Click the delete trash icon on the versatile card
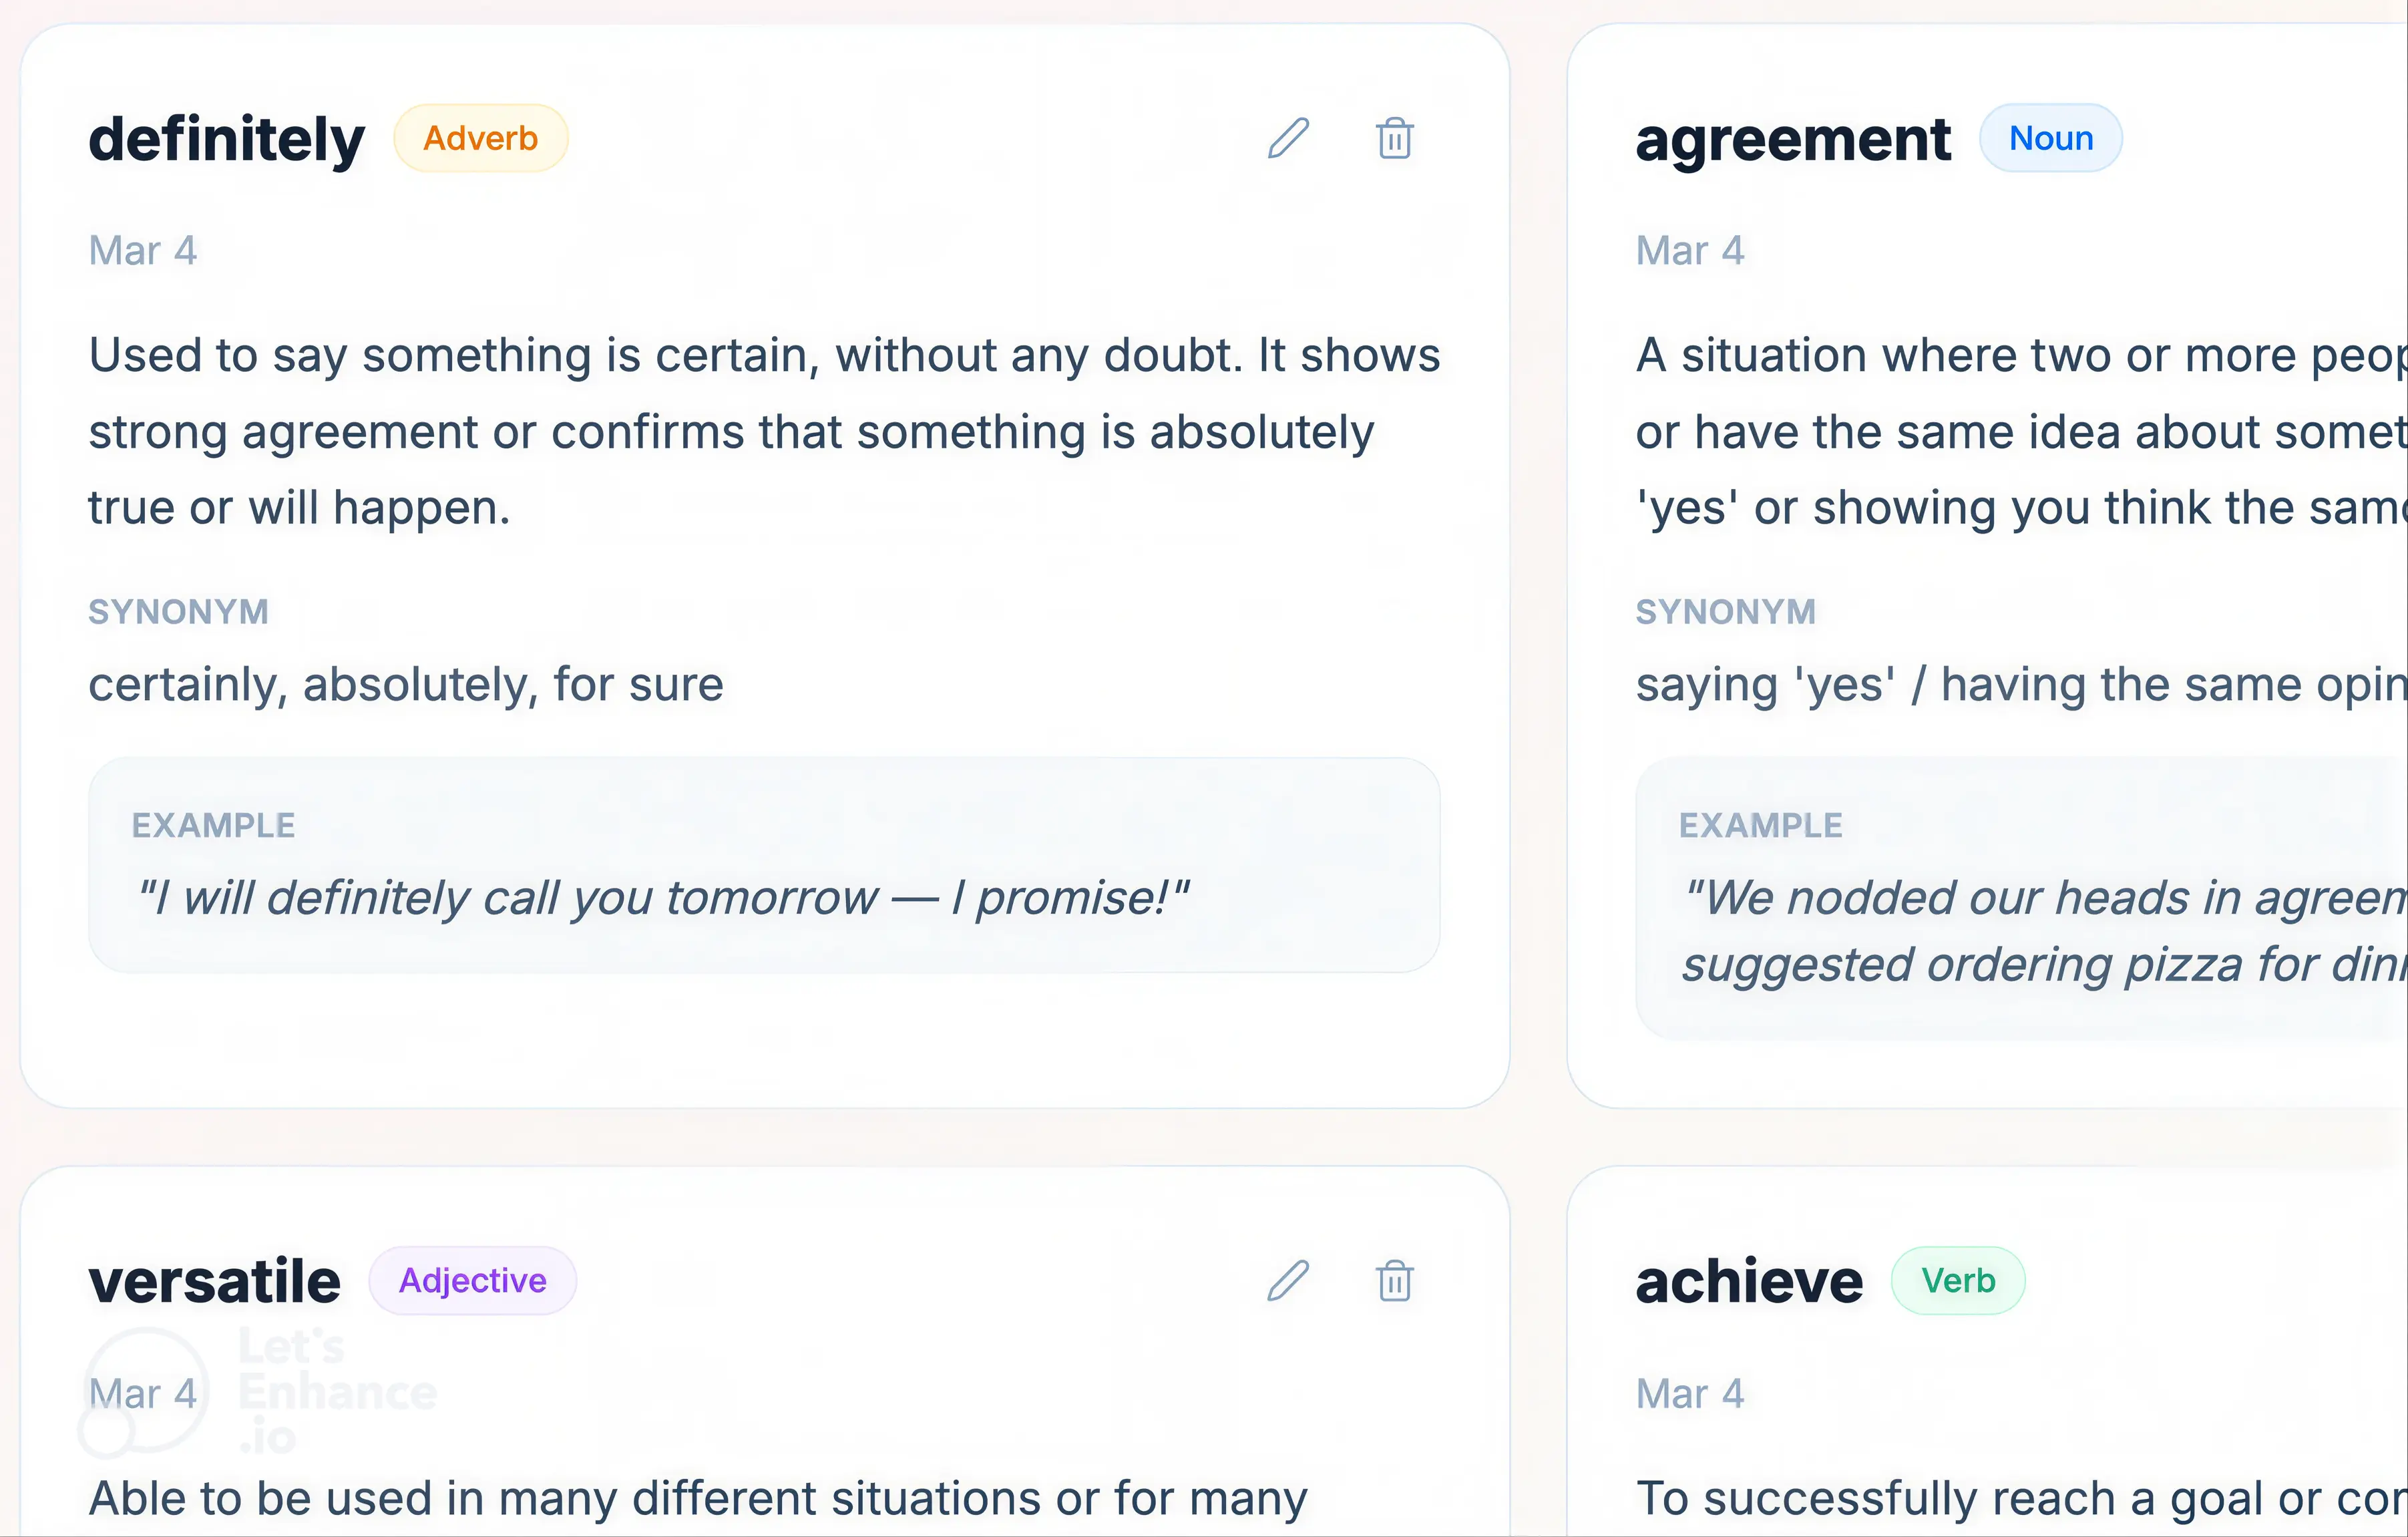 pos(1394,1282)
